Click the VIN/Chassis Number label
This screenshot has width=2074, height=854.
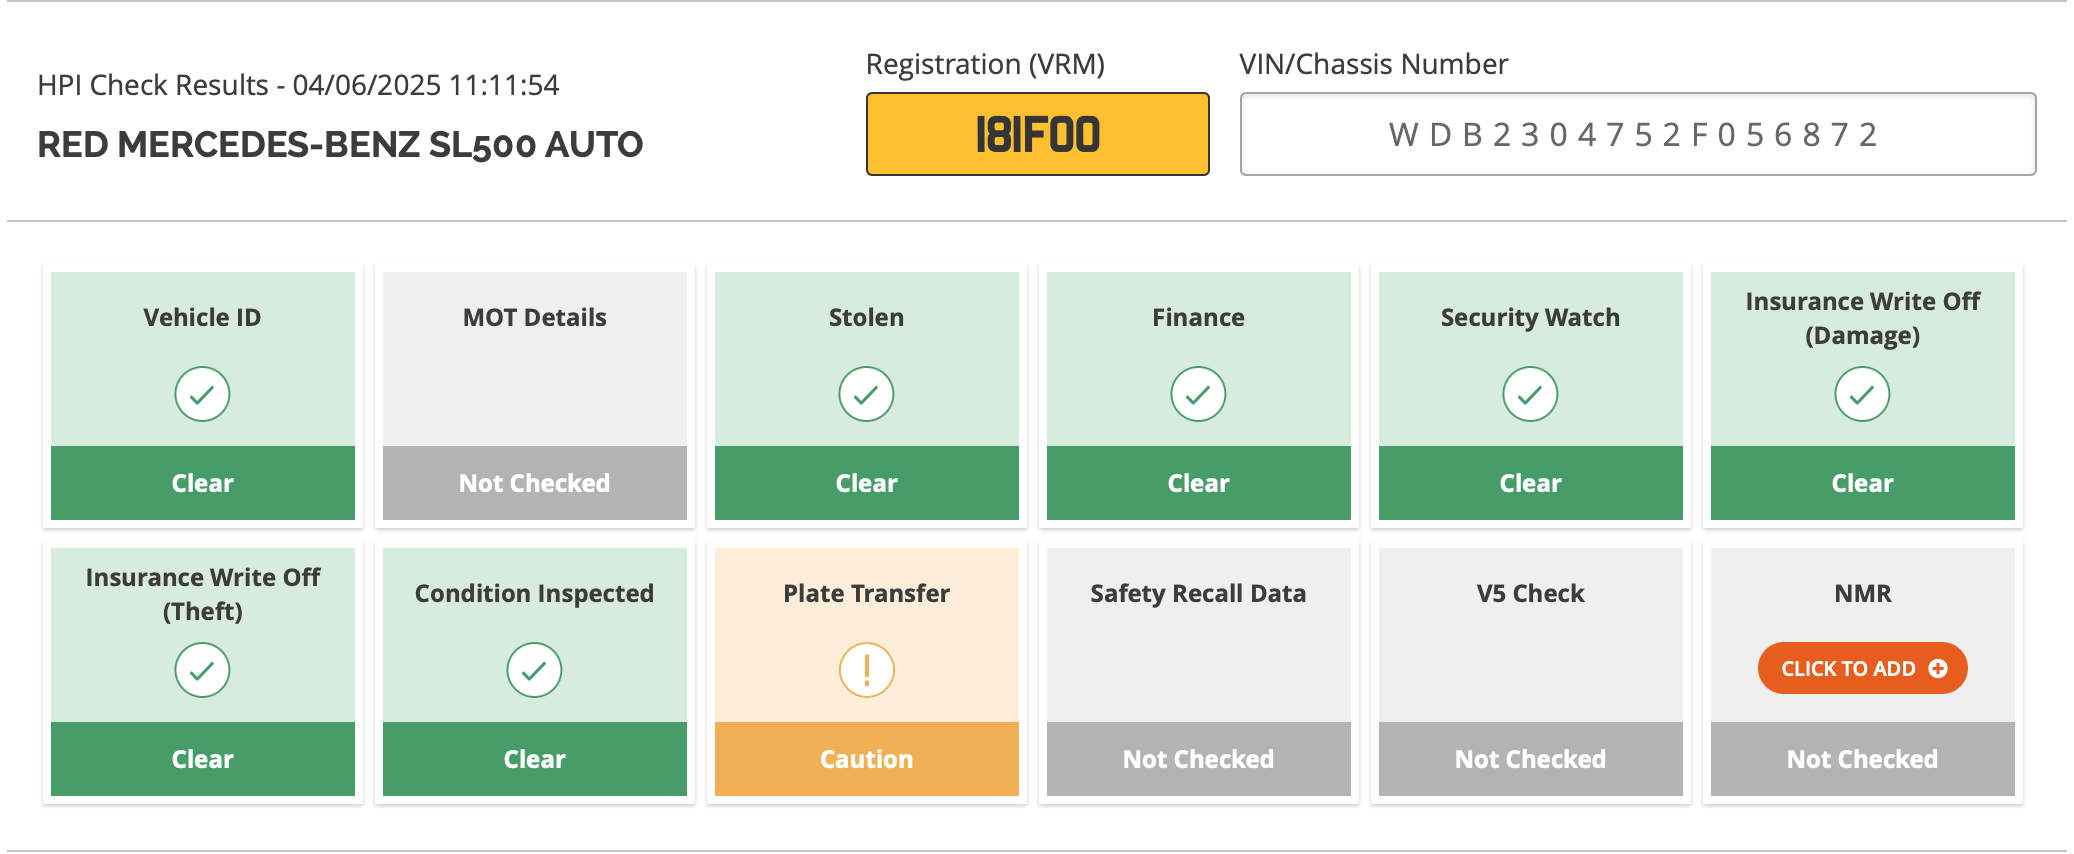click(1373, 64)
